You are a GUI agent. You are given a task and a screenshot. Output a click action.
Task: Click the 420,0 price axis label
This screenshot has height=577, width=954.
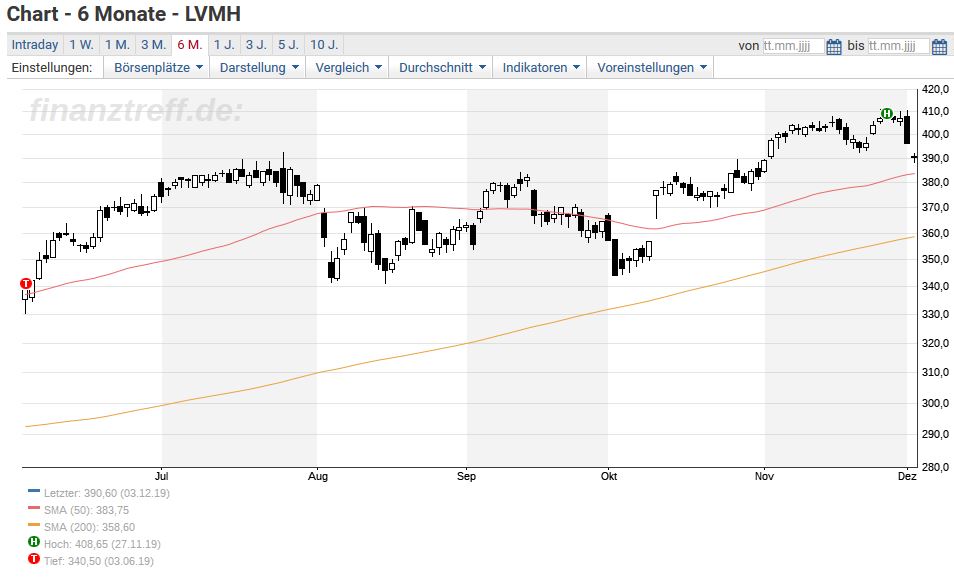tap(936, 89)
